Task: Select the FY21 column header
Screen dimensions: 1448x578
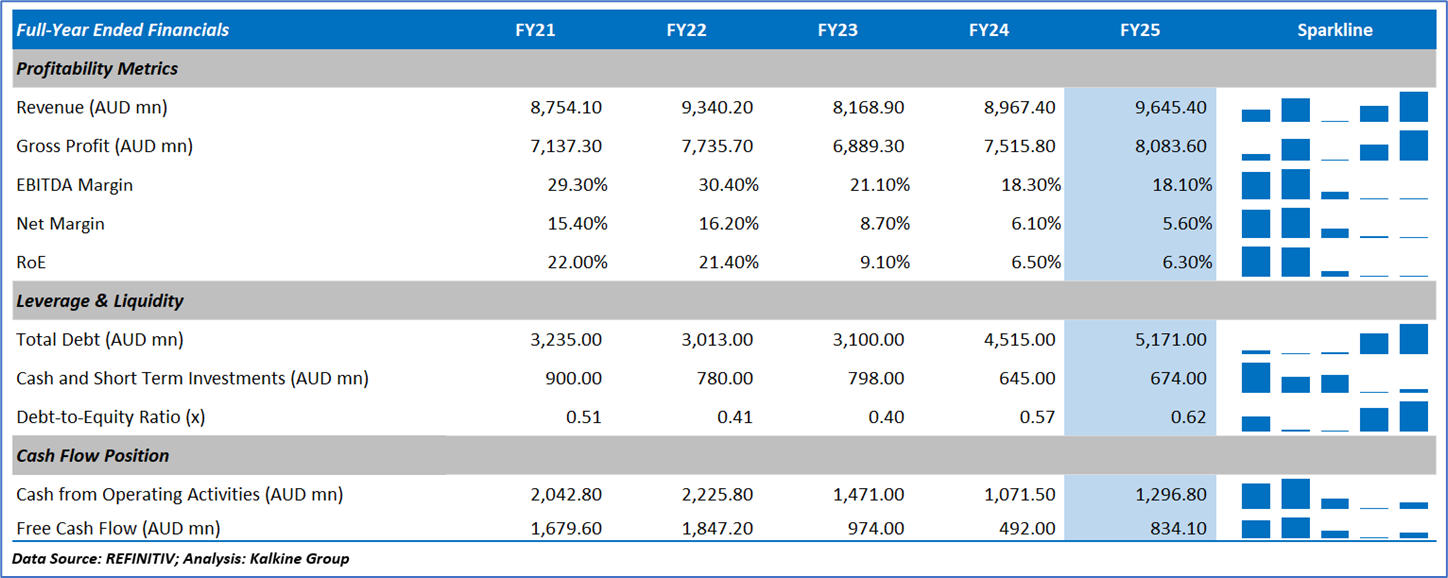Action: 535,30
